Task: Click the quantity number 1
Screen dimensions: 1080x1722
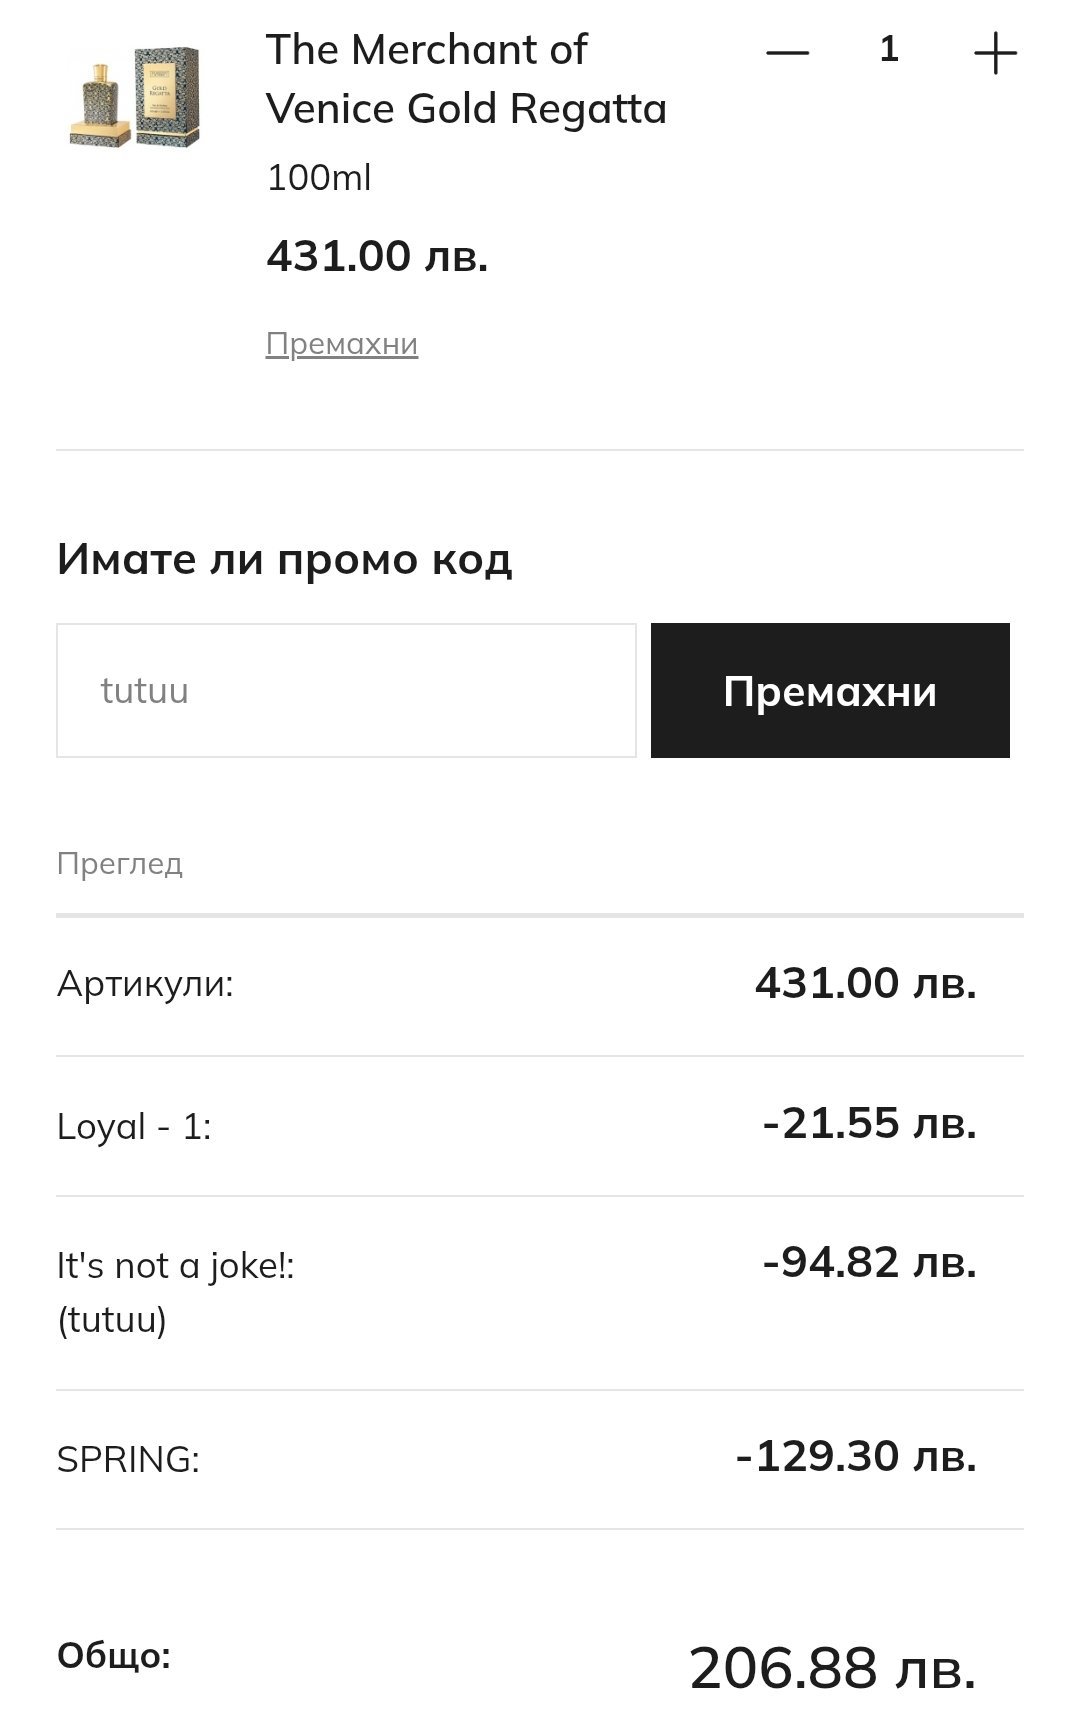Action: (x=889, y=49)
